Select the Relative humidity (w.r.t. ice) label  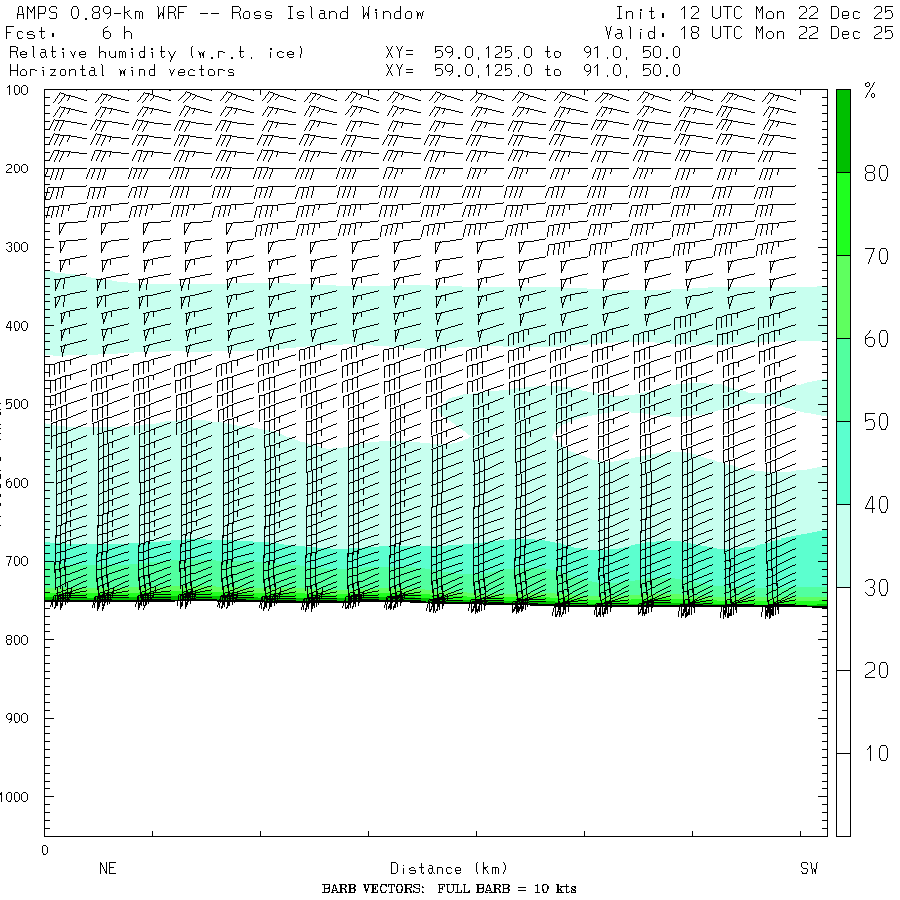point(156,52)
